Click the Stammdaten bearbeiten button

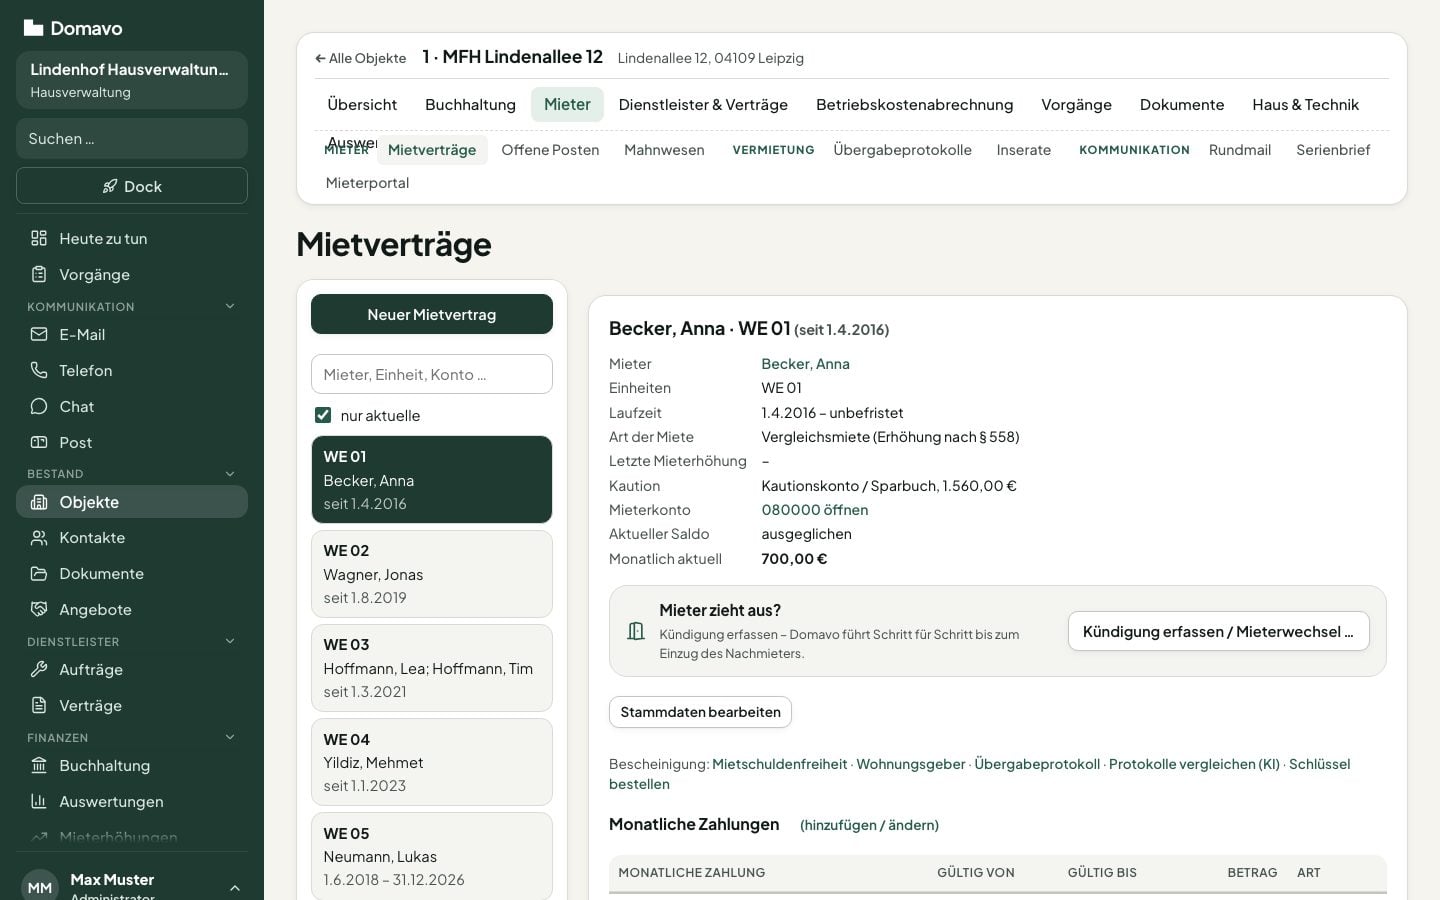(700, 712)
